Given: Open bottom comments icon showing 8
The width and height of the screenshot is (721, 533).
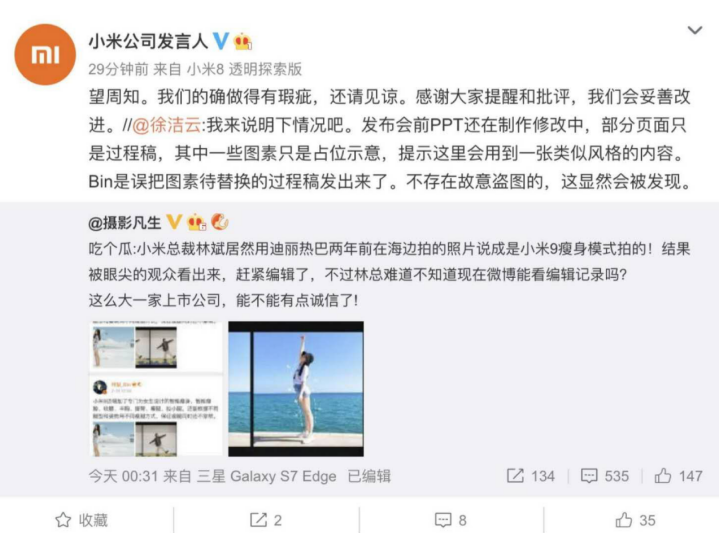Looking at the screenshot, I should tap(451, 520).
